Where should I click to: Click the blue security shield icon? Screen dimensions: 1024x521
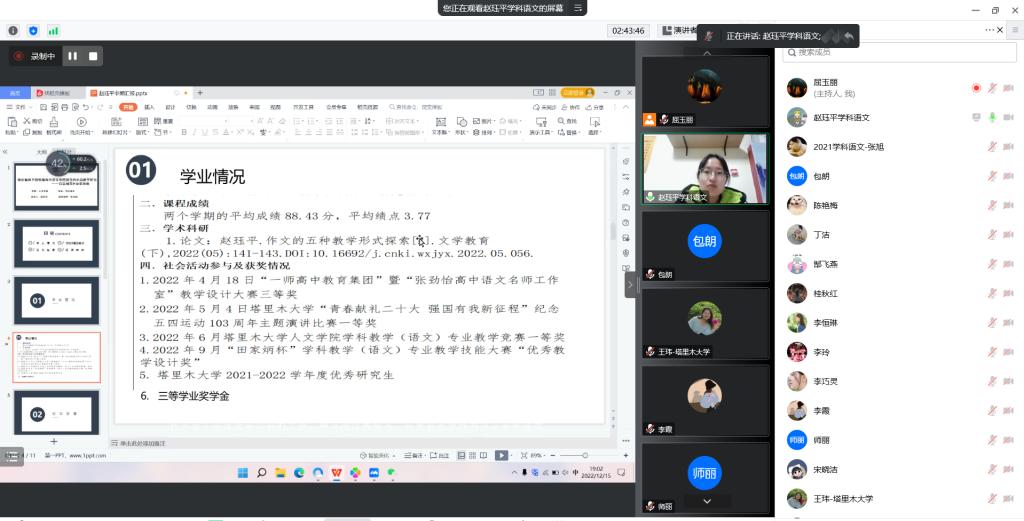33,31
